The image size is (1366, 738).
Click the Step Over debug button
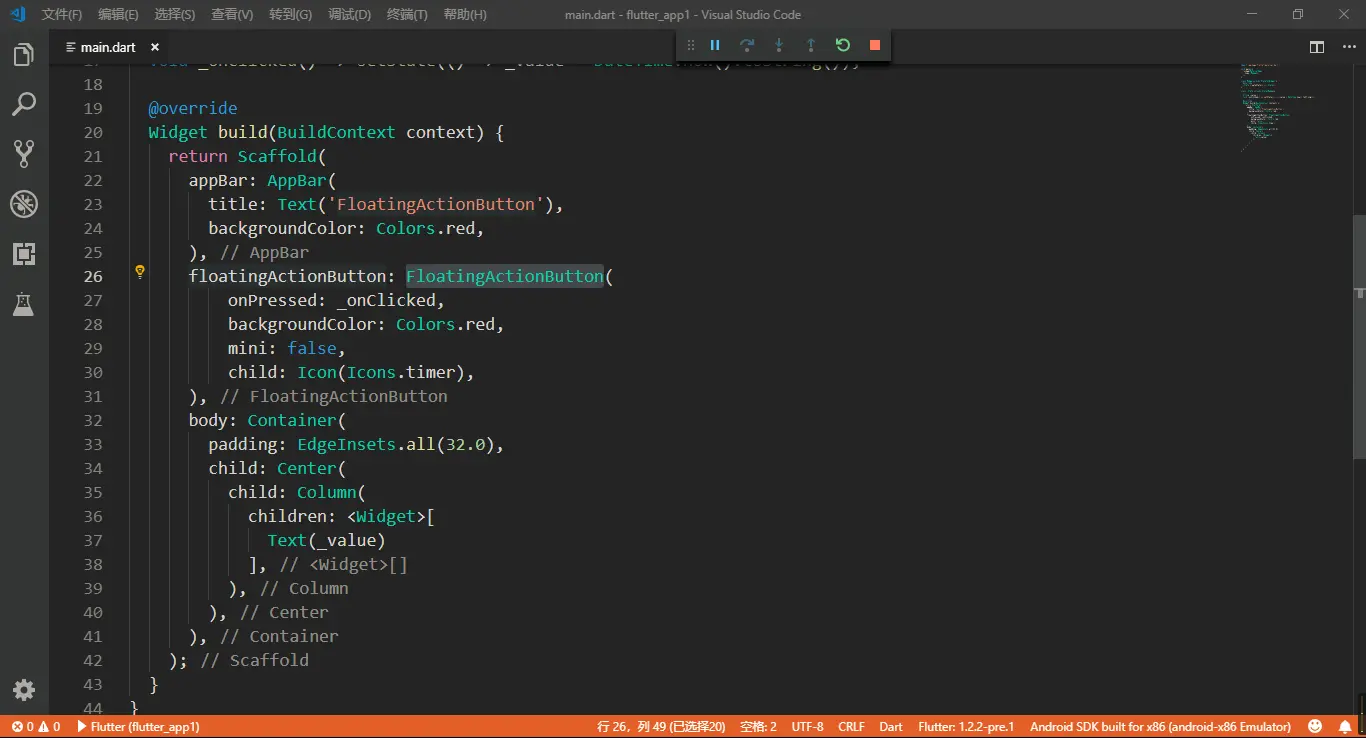747,45
